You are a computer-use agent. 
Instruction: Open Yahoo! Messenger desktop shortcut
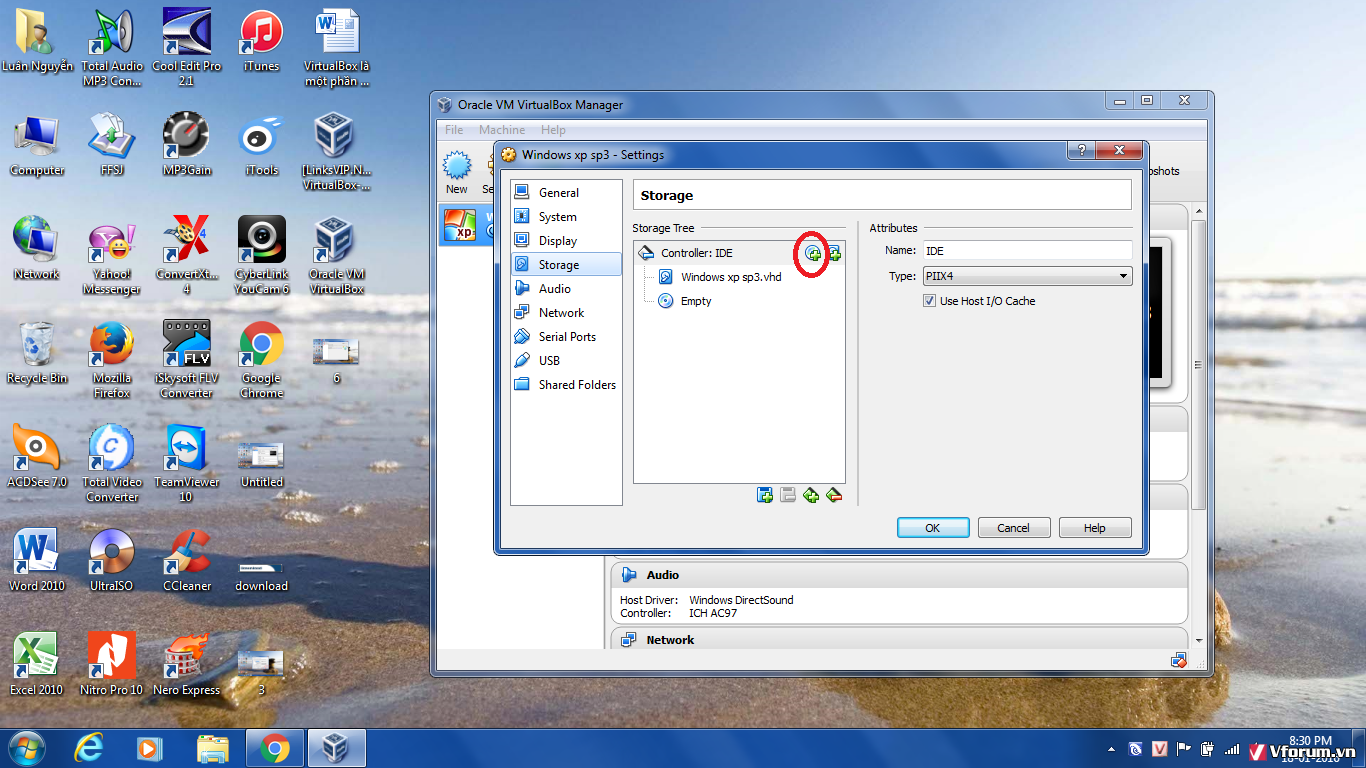pos(112,255)
